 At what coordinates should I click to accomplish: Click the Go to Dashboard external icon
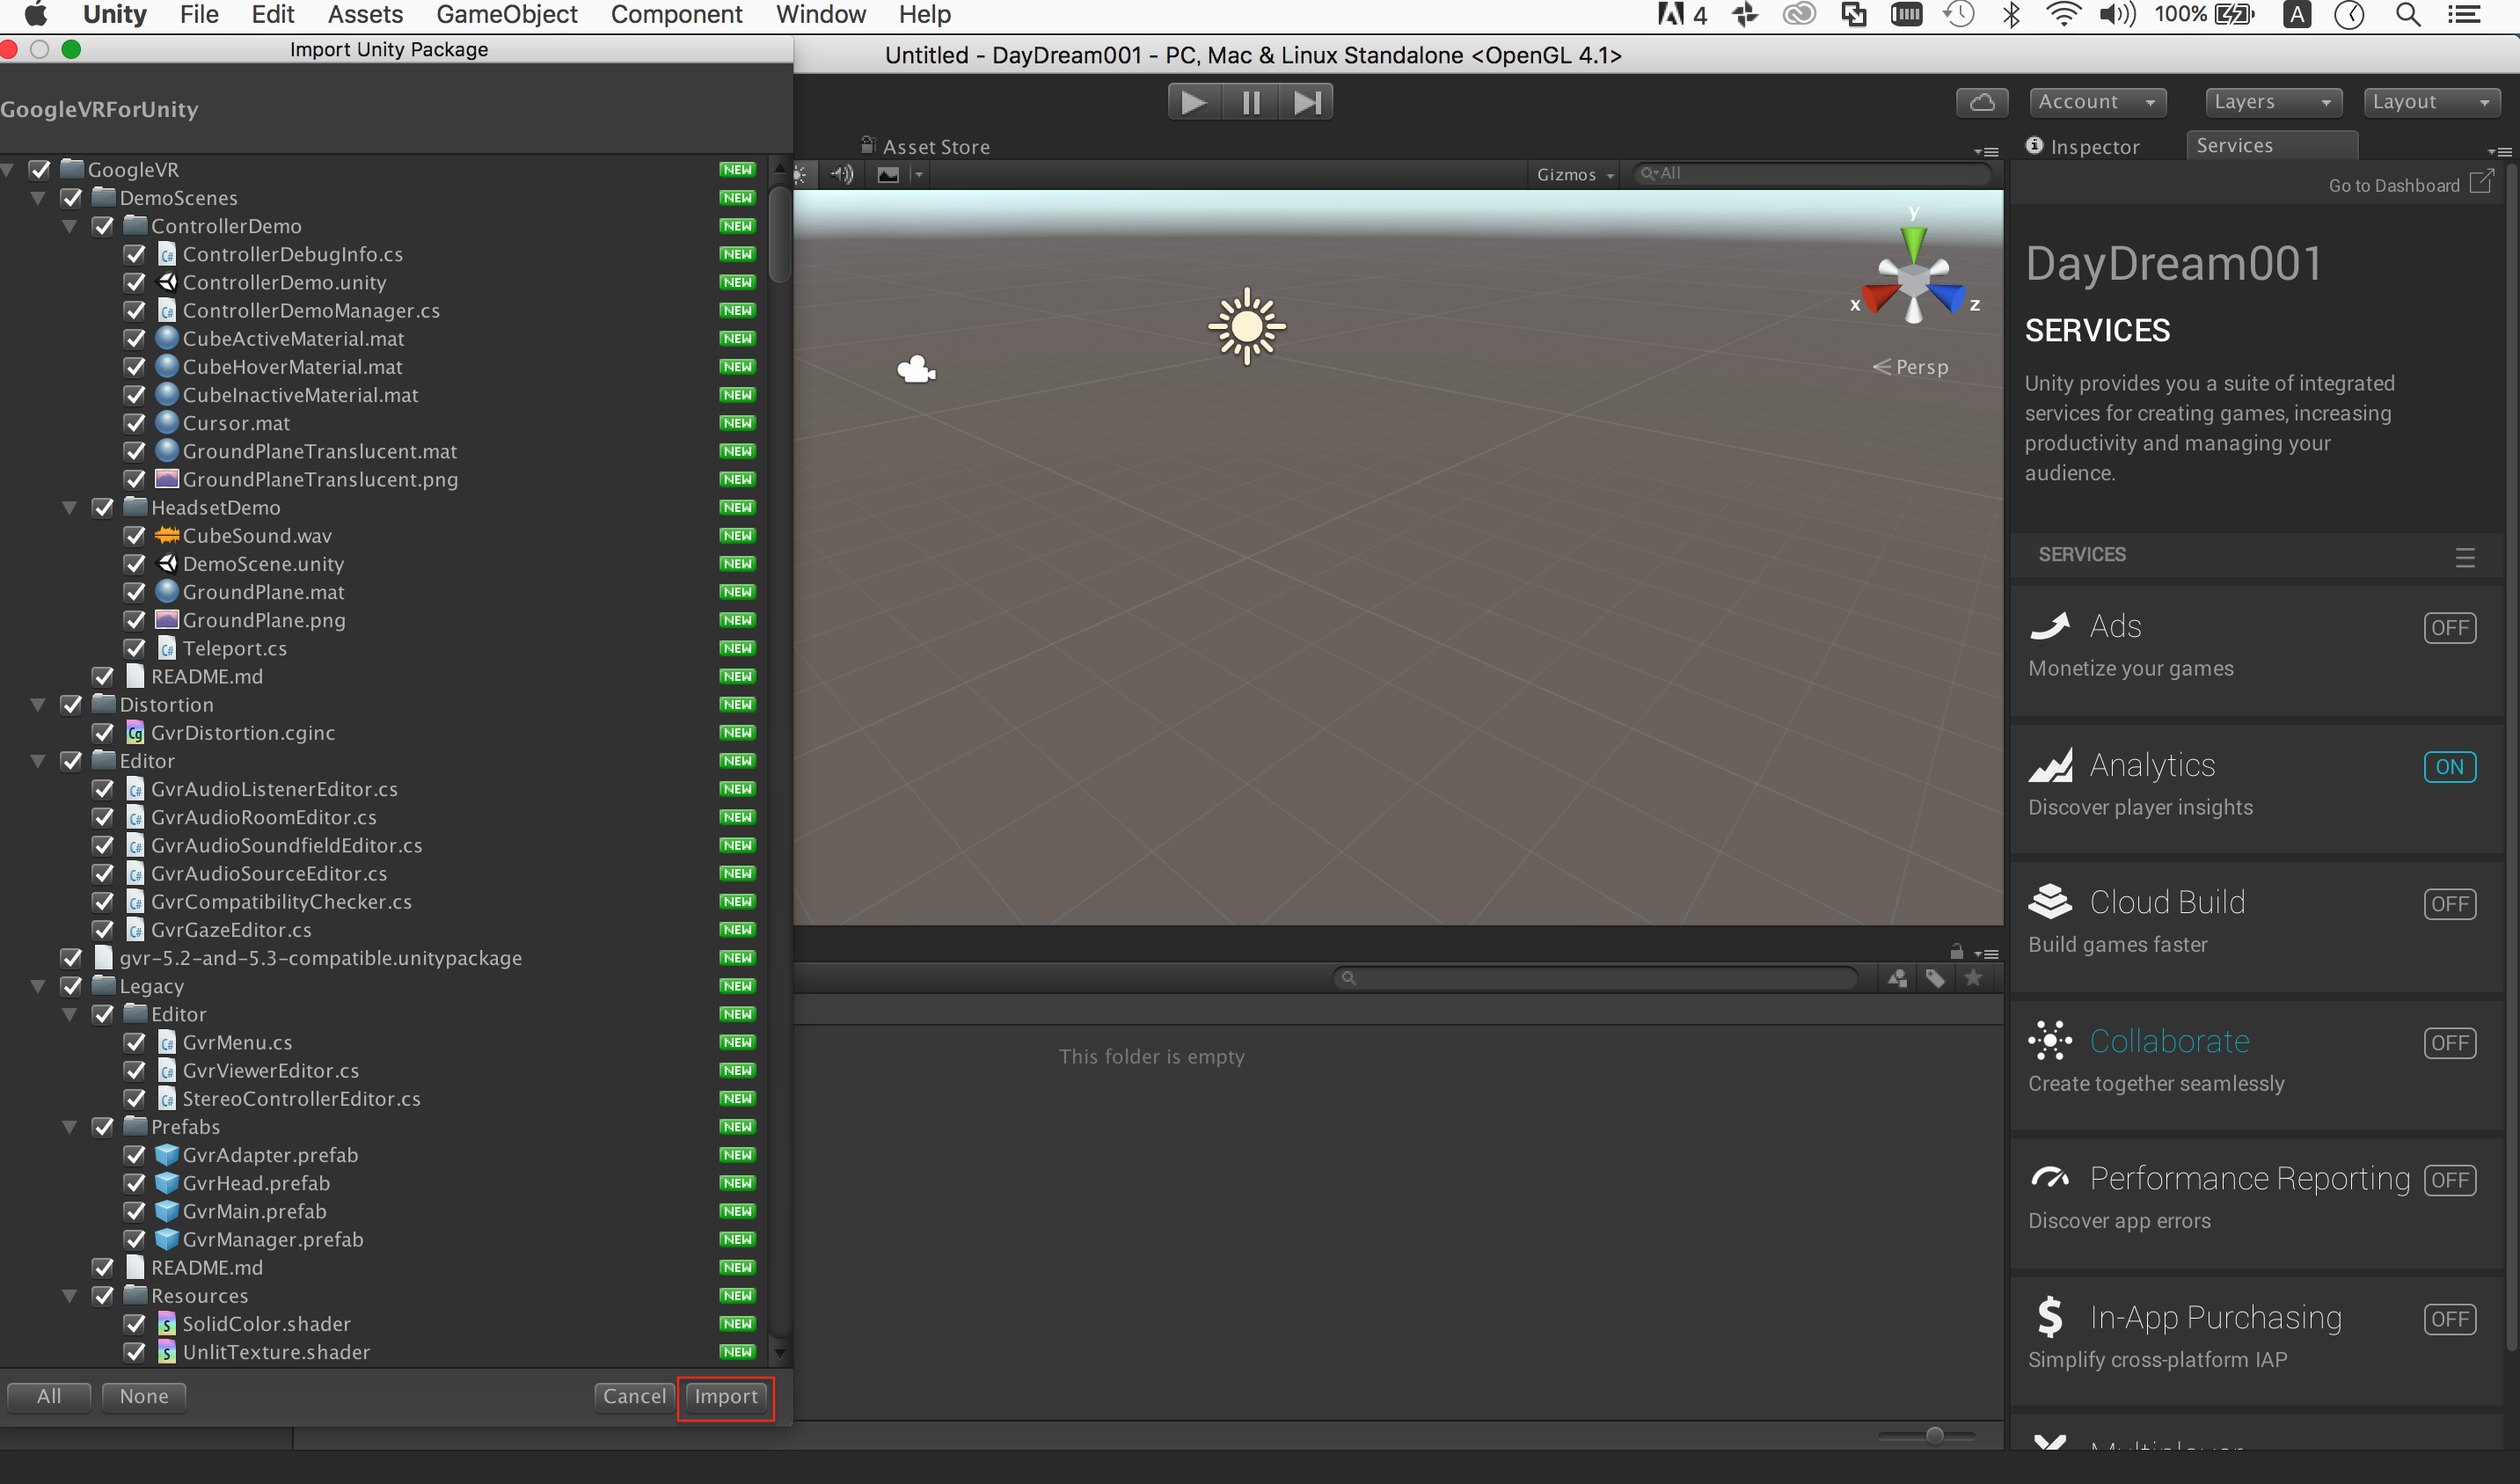2481,182
